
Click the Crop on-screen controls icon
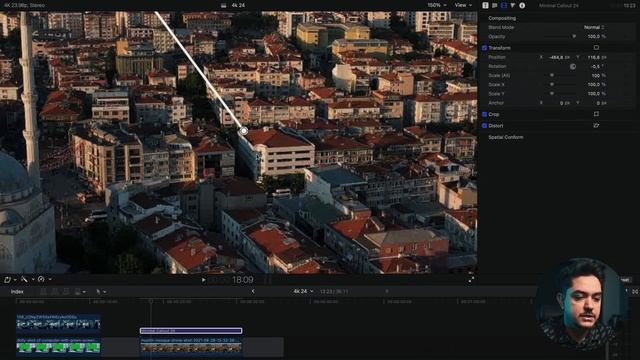(x=596, y=114)
